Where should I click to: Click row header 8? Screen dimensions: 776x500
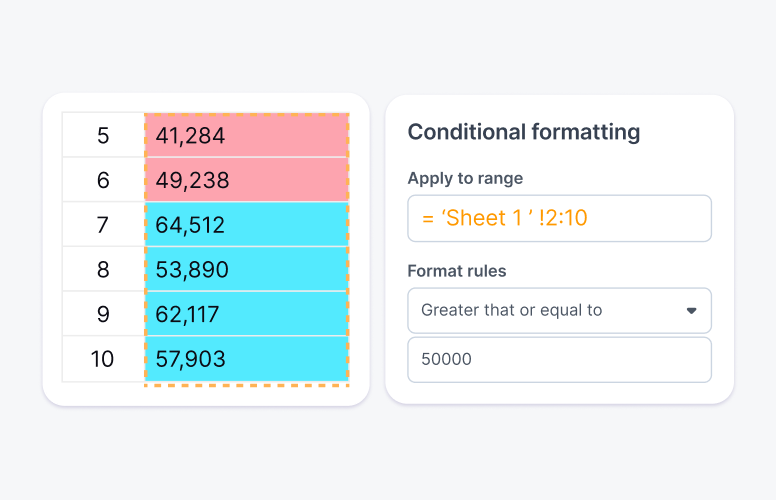click(x=103, y=270)
